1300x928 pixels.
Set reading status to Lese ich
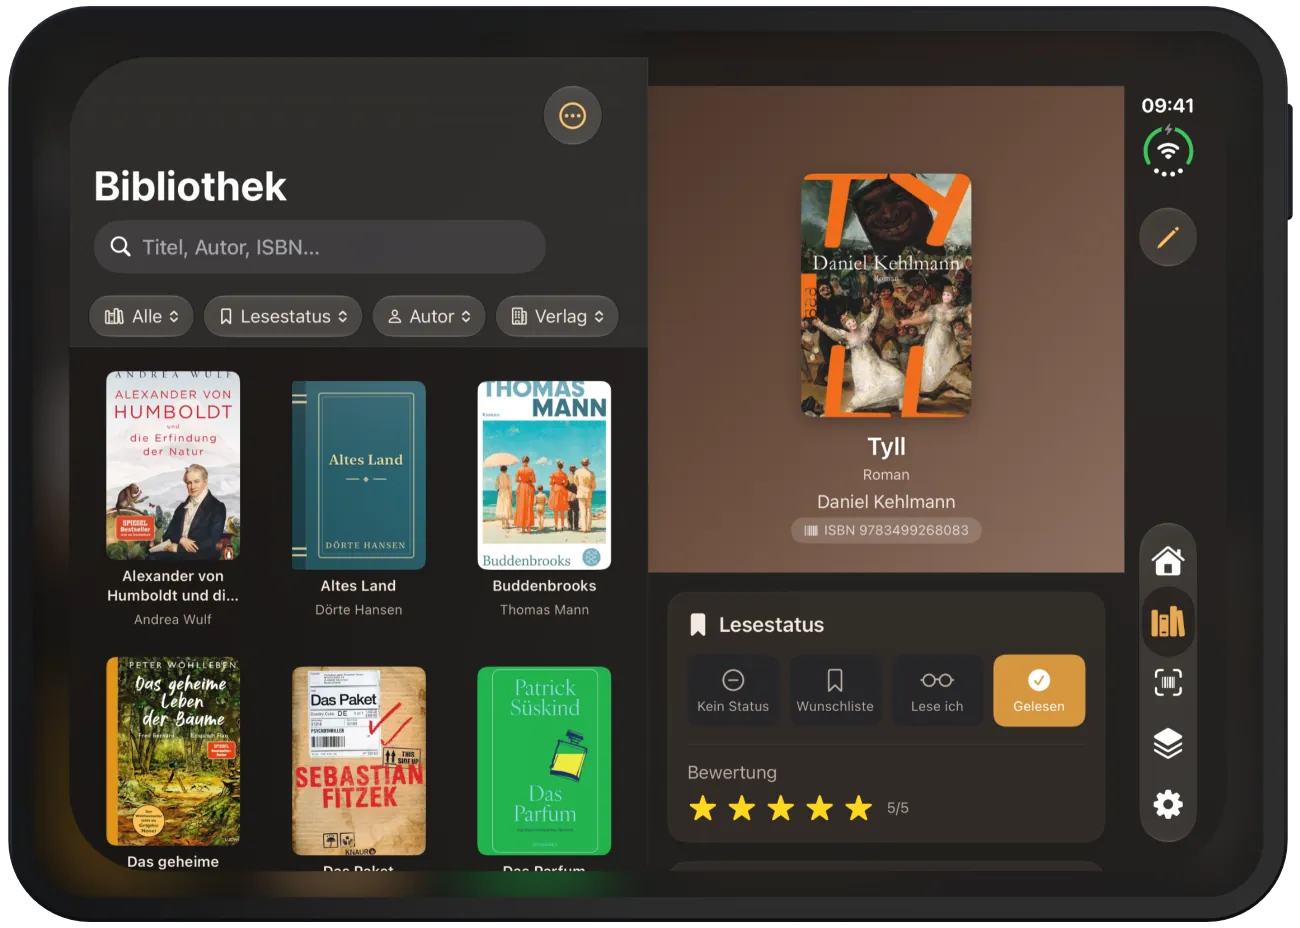(937, 691)
